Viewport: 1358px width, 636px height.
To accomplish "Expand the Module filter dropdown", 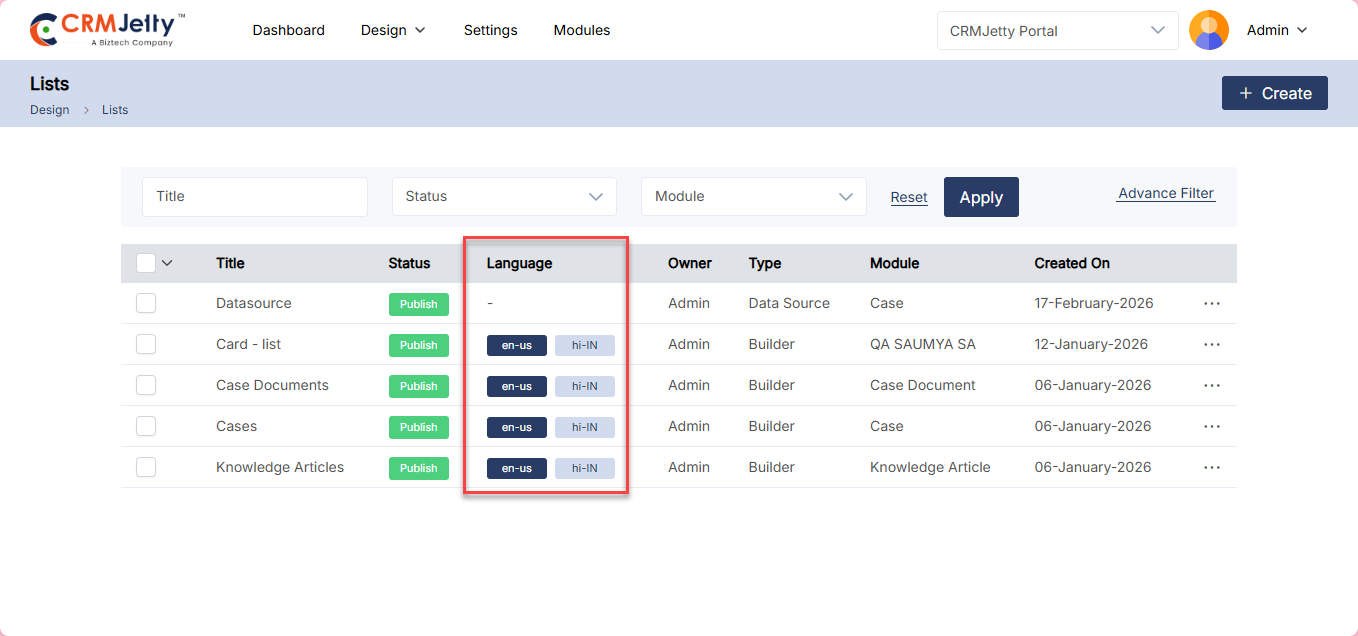I will (x=753, y=197).
